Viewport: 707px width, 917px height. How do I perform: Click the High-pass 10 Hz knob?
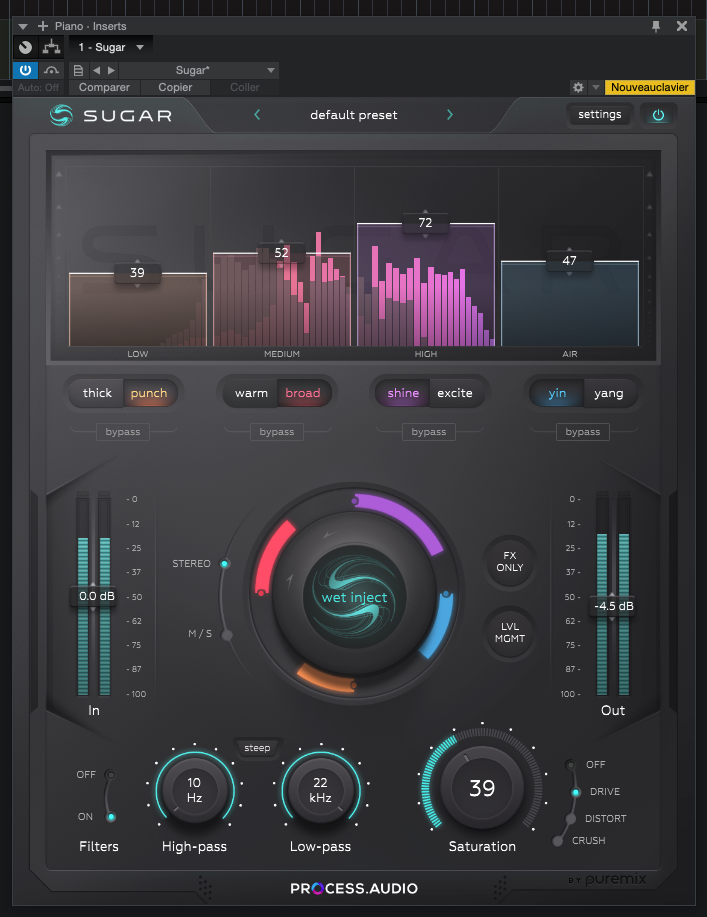pyautogui.click(x=194, y=790)
